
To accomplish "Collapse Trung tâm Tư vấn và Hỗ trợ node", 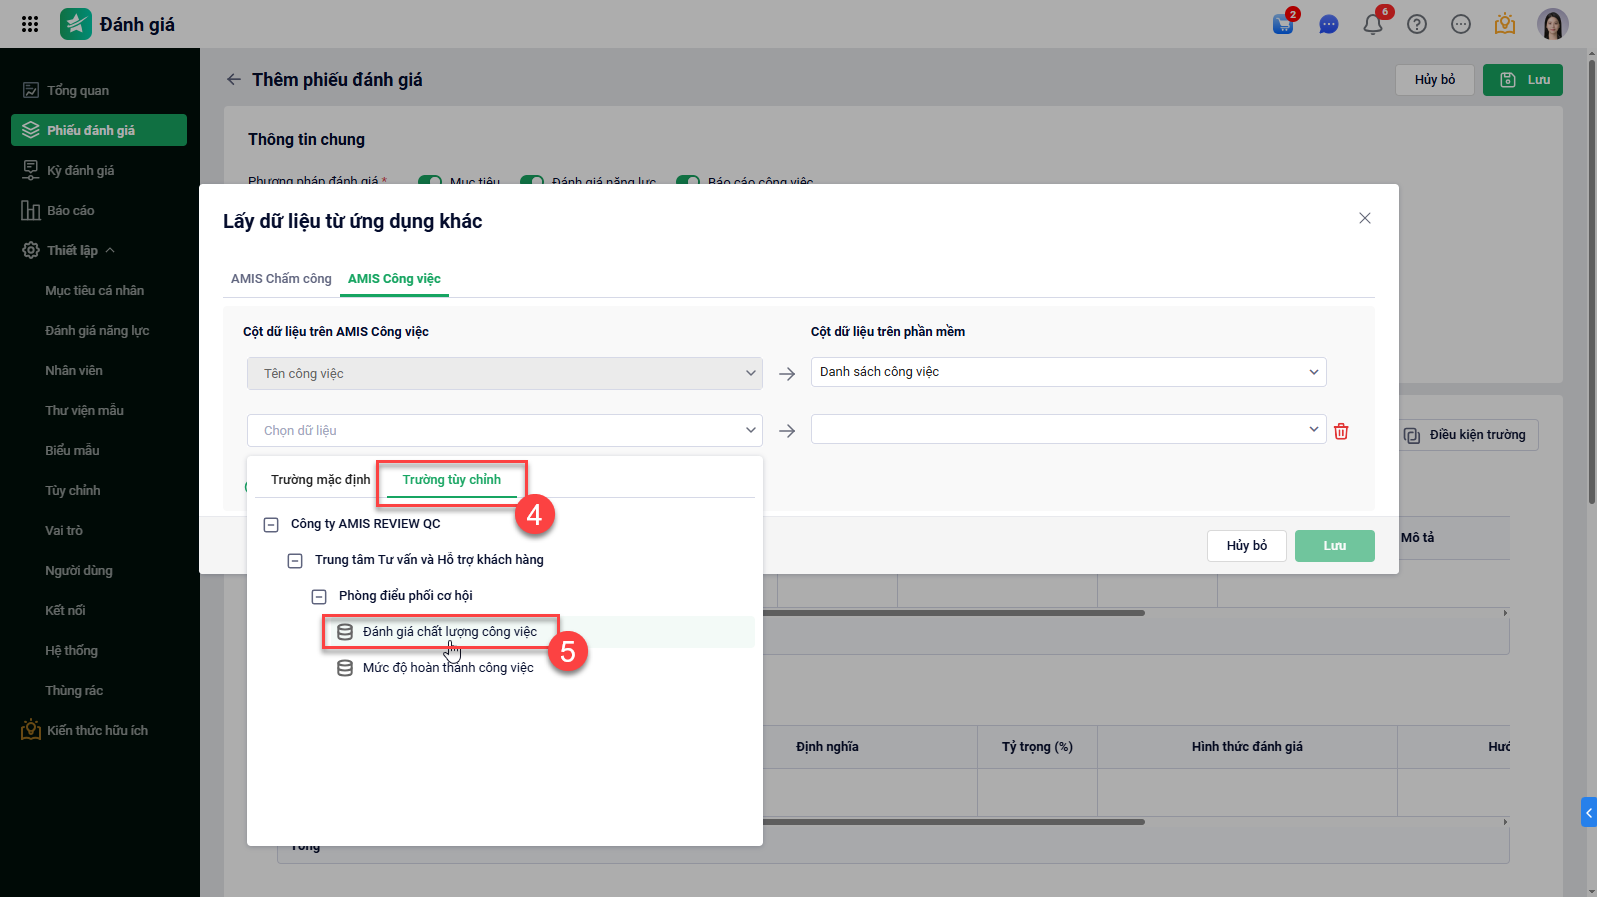I will pyautogui.click(x=295, y=560).
